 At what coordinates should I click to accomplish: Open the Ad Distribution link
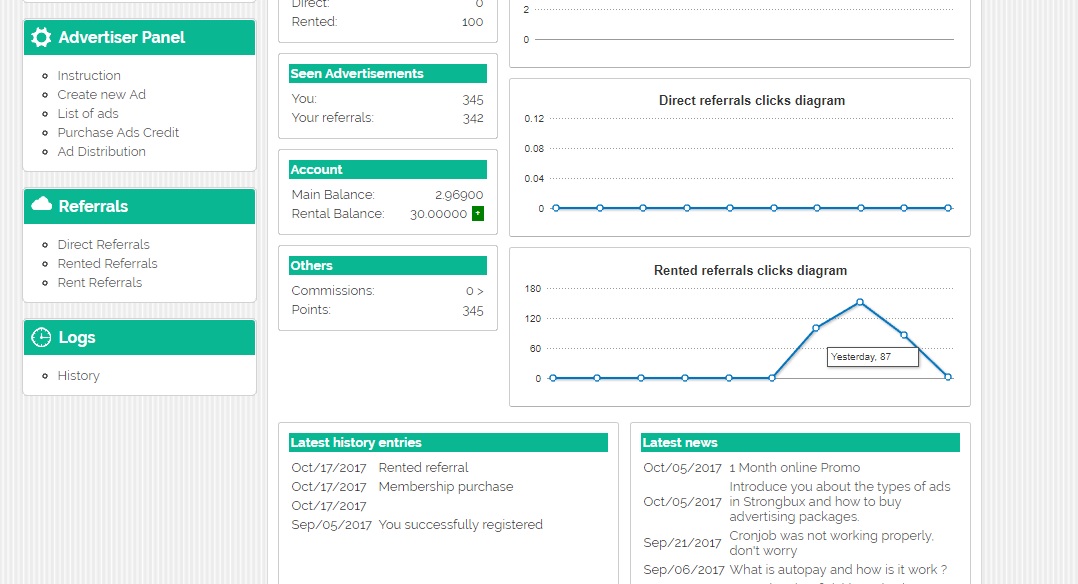click(x=101, y=151)
